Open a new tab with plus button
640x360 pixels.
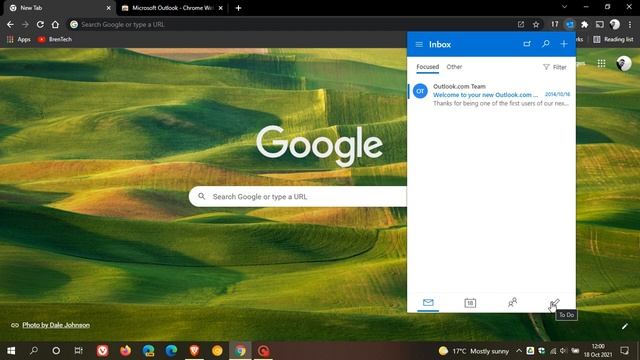click(x=238, y=8)
